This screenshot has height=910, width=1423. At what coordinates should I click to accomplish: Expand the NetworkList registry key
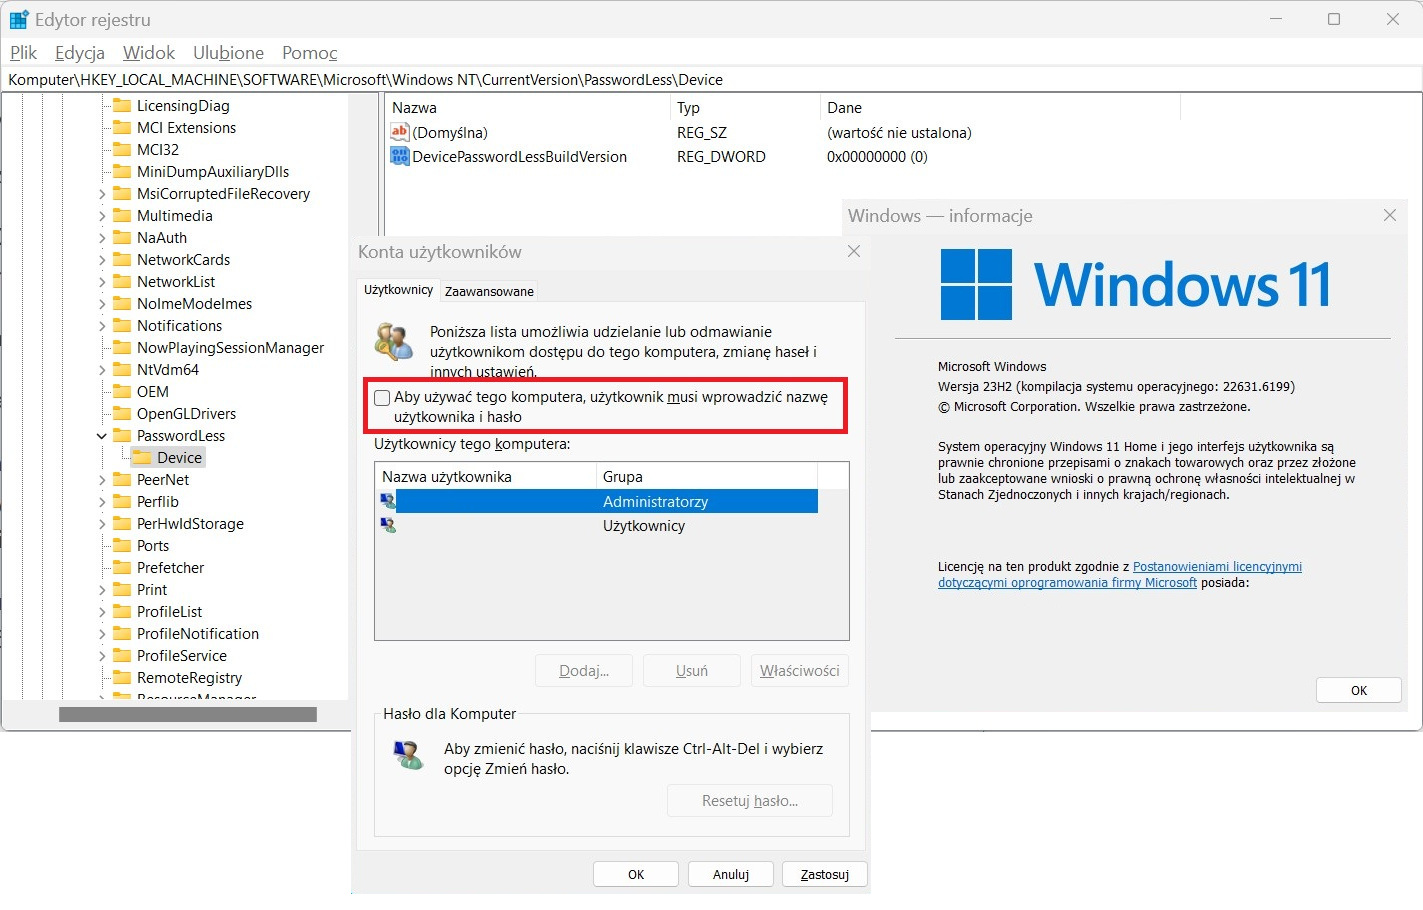[102, 282]
